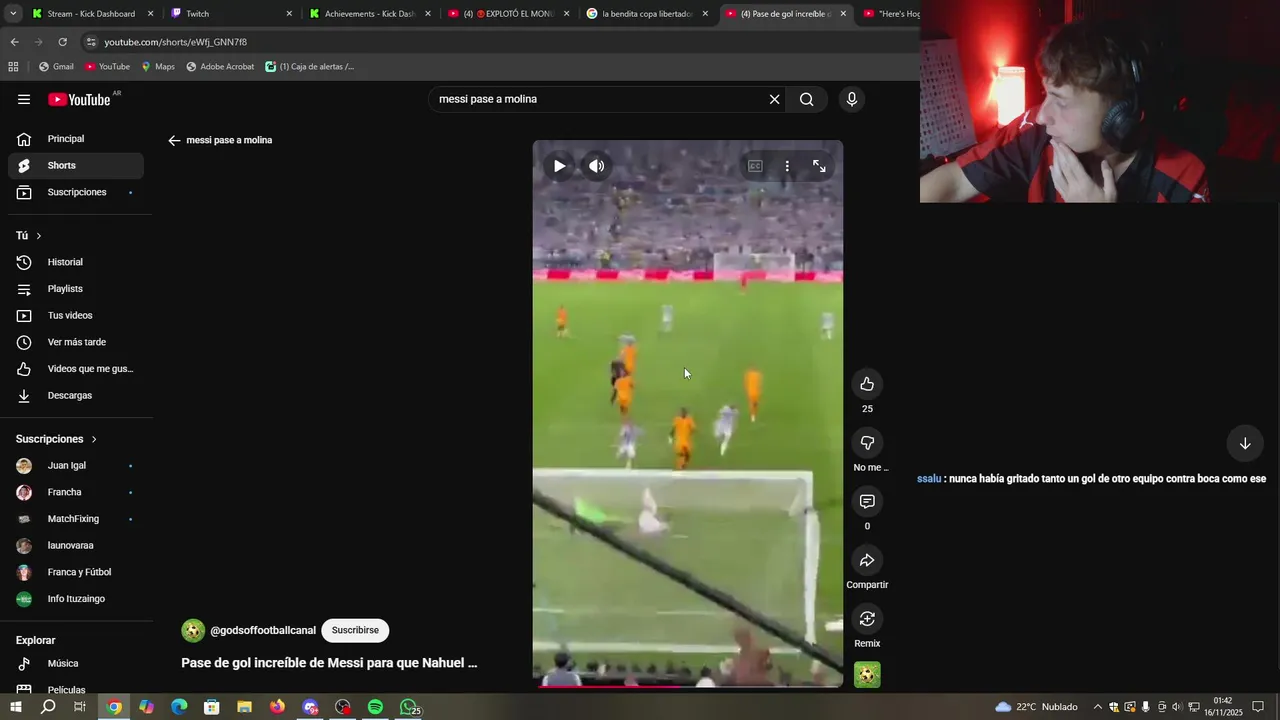The height and width of the screenshot is (720, 1280).
Task: Like the Short
Action: pos(867,384)
